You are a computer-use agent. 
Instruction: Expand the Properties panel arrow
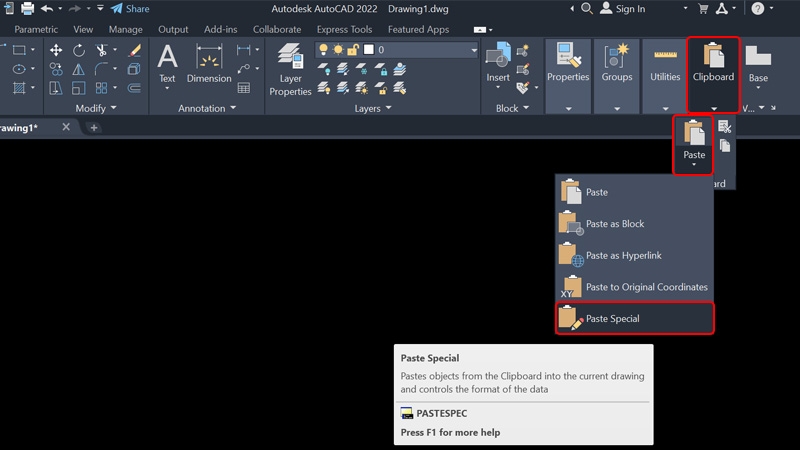tap(568, 108)
